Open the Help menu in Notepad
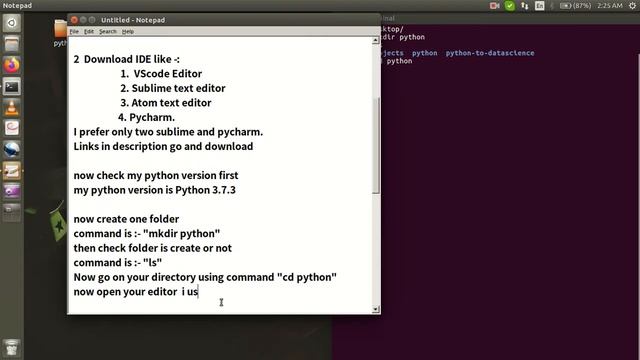 (x=128, y=31)
